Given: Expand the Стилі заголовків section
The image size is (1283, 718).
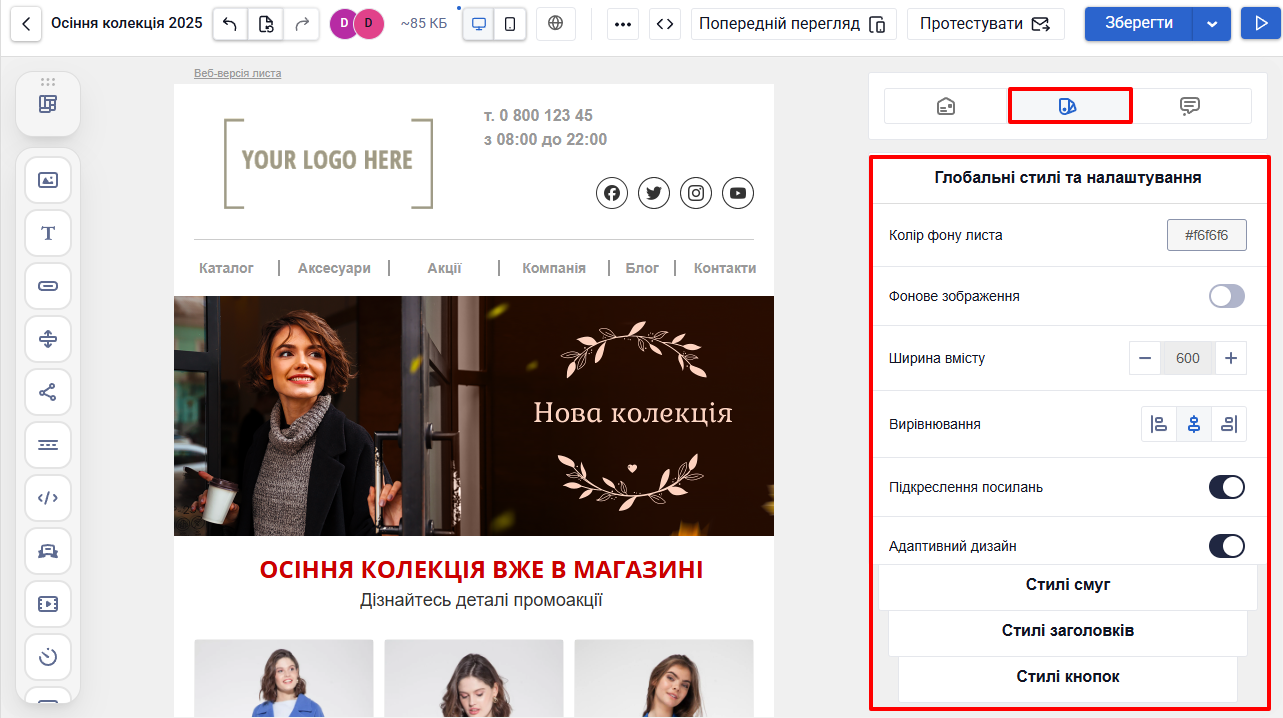Looking at the screenshot, I should pyautogui.click(x=1068, y=631).
